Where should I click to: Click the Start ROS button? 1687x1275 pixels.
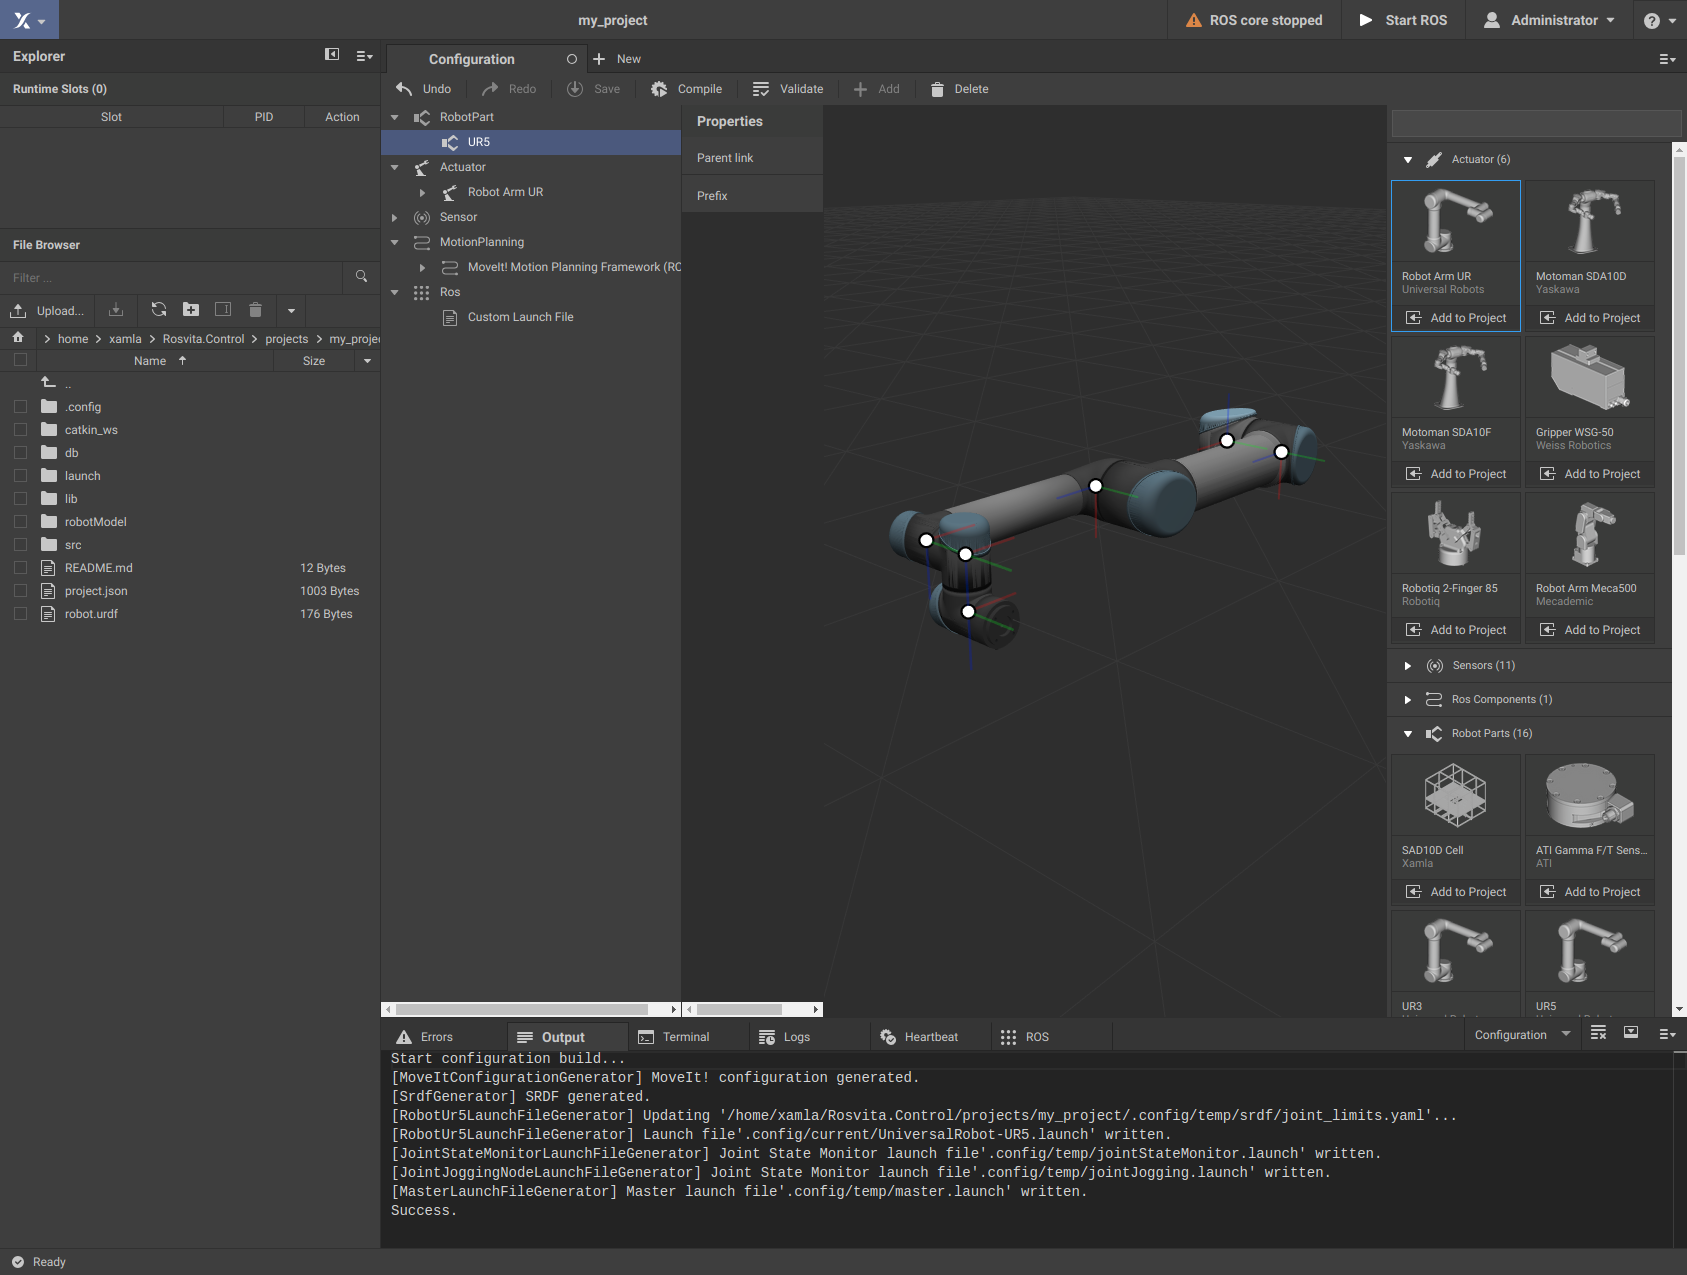(1403, 20)
